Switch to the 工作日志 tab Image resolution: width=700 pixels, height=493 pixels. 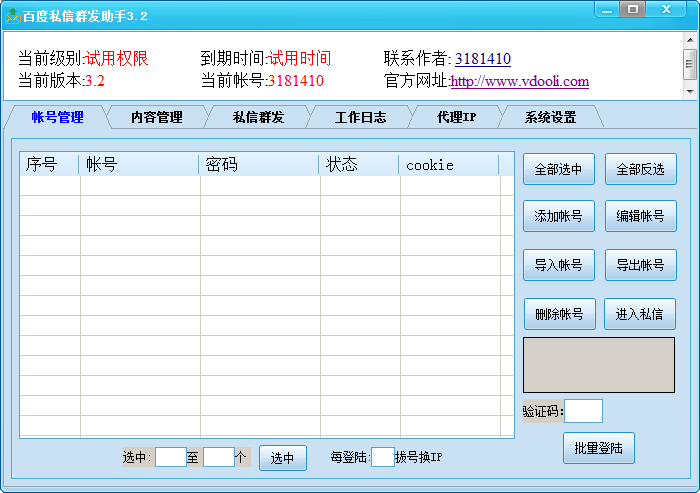[360, 117]
